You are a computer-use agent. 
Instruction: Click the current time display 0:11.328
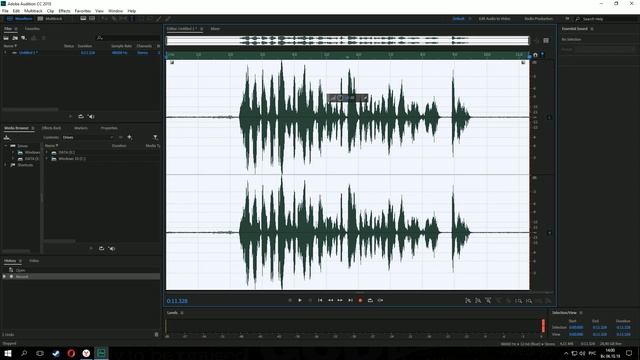[177, 301]
